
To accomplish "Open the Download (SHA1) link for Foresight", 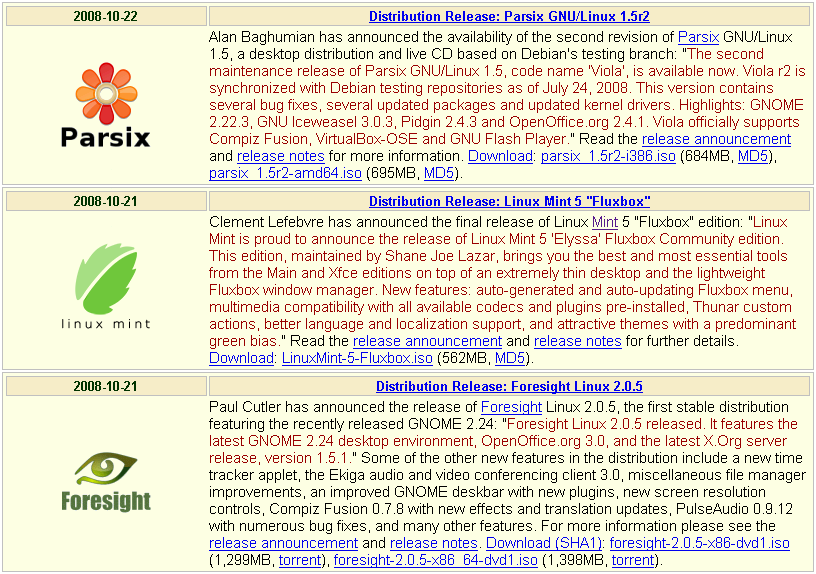I will point(543,543).
